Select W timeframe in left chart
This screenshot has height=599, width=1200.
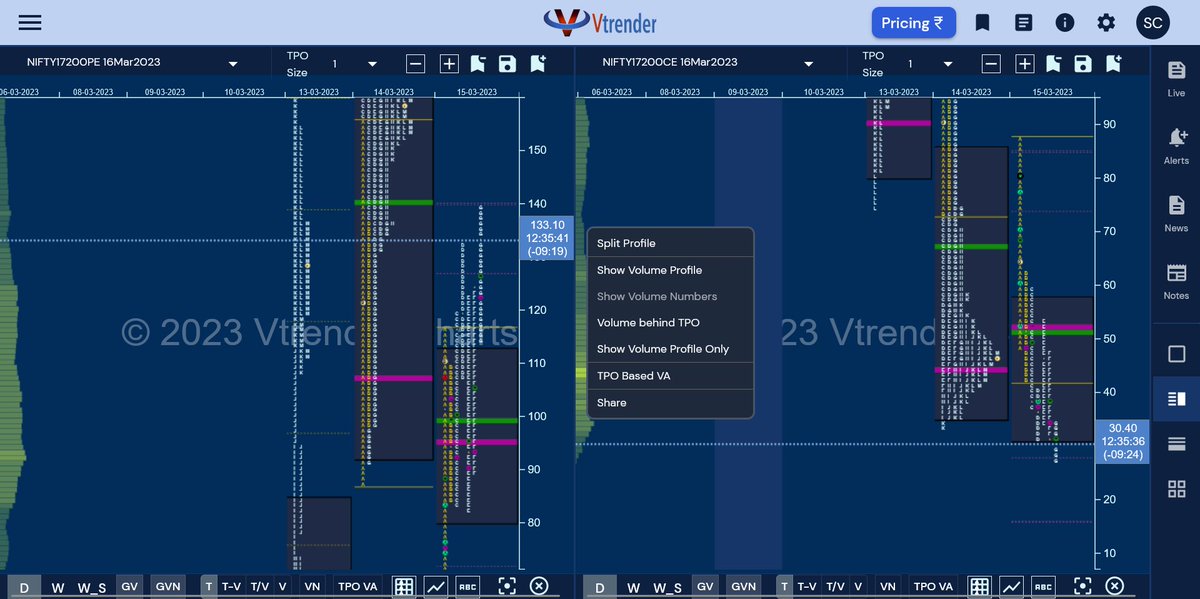coord(58,587)
